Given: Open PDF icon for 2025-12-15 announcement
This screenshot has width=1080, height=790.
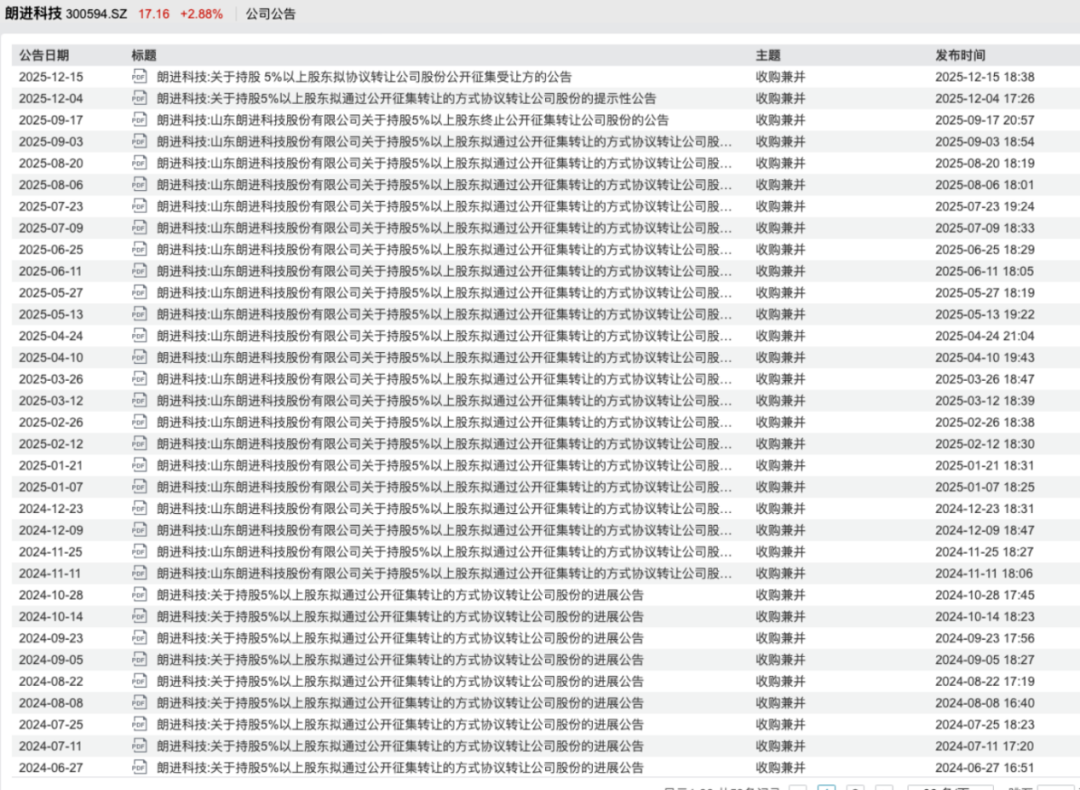Looking at the screenshot, I should (x=139, y=76).
